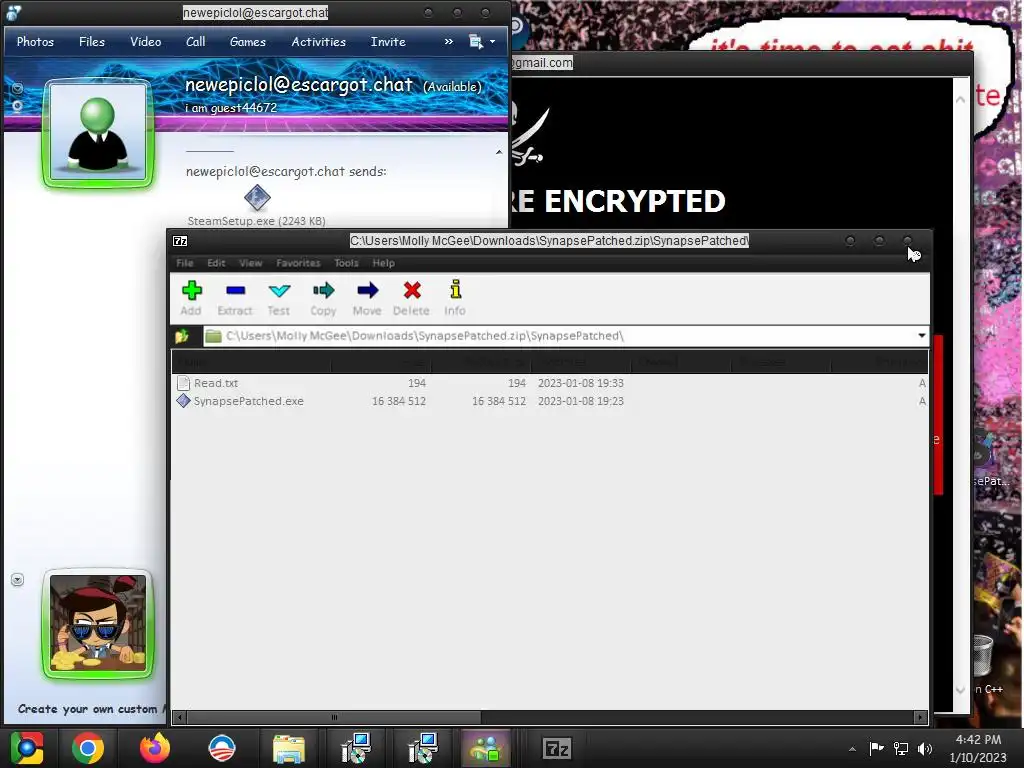This screenshot has height=768, width=1024.
Task: Open Firefox from the taskbar
Action: [x=155, y=748]
